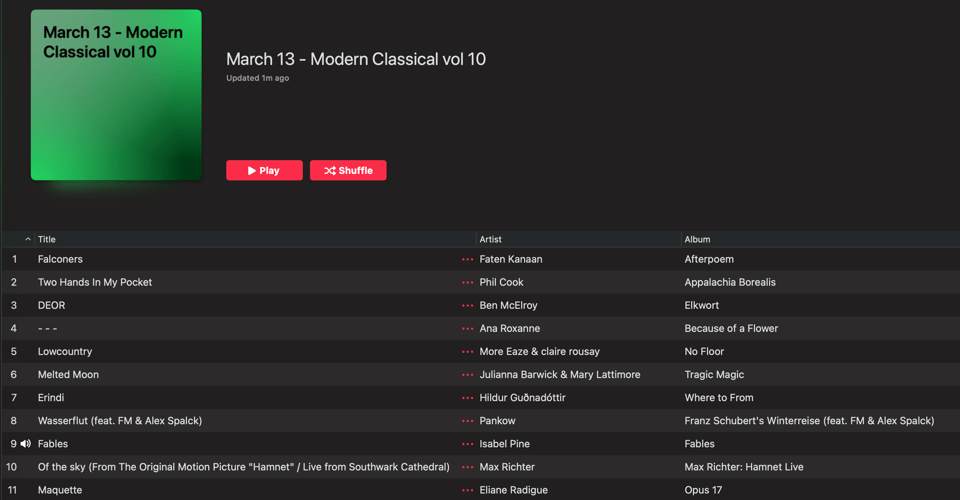Open more options for Lowcountry track
Screen dimensions: 960x500
click(x=467, y=352)
